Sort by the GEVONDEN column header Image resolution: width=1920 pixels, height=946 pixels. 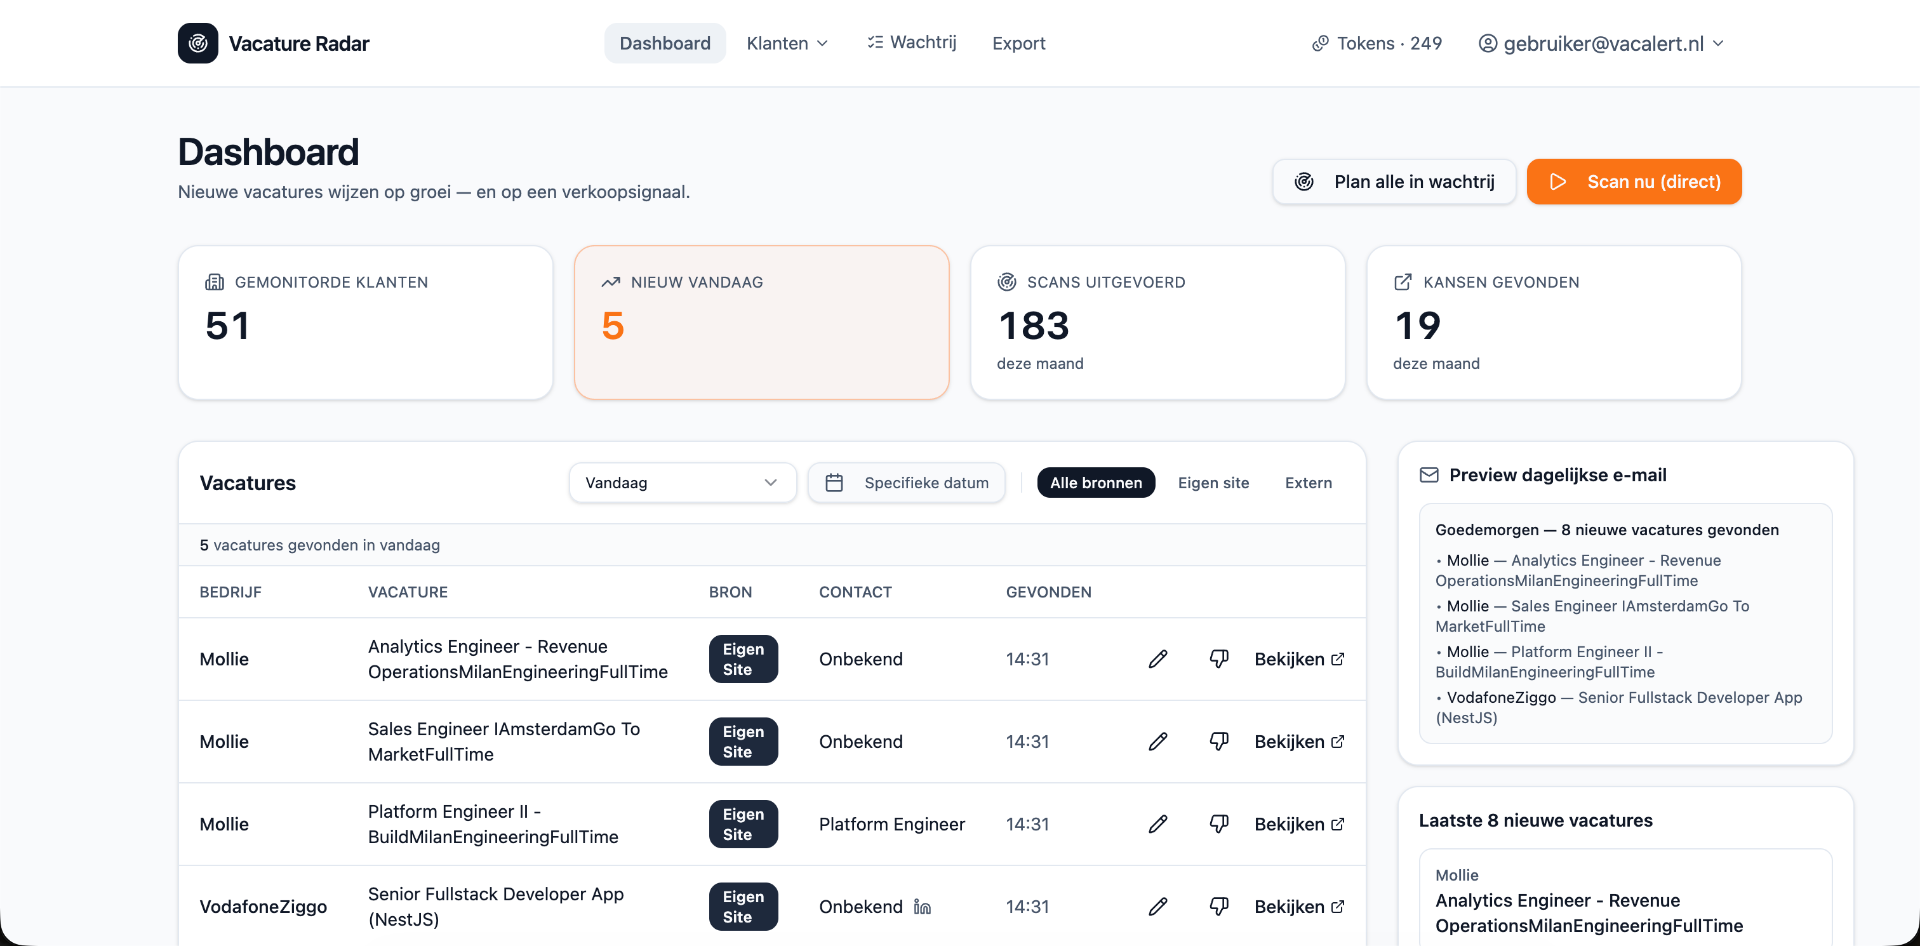click(x=1049, y=592)
